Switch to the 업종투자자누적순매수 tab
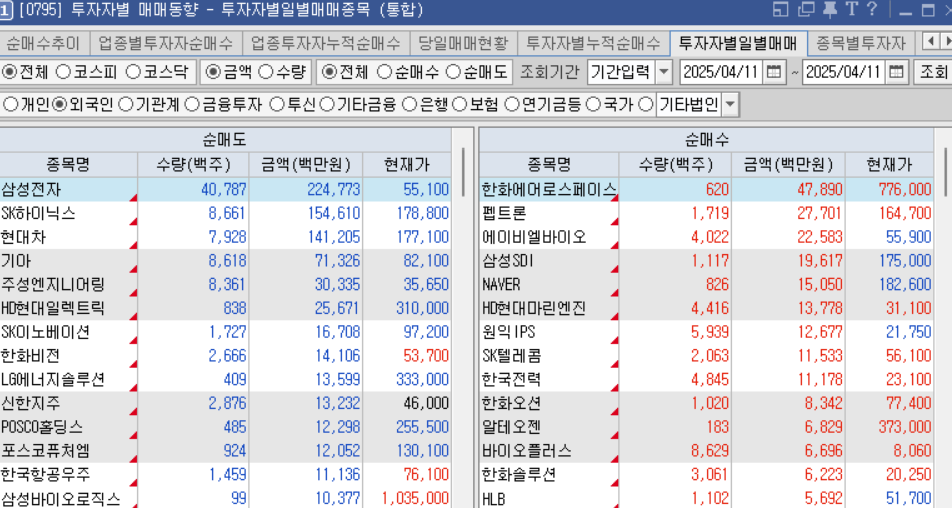The width and height of the screenshot is (952, 508). tap(325, 43)
